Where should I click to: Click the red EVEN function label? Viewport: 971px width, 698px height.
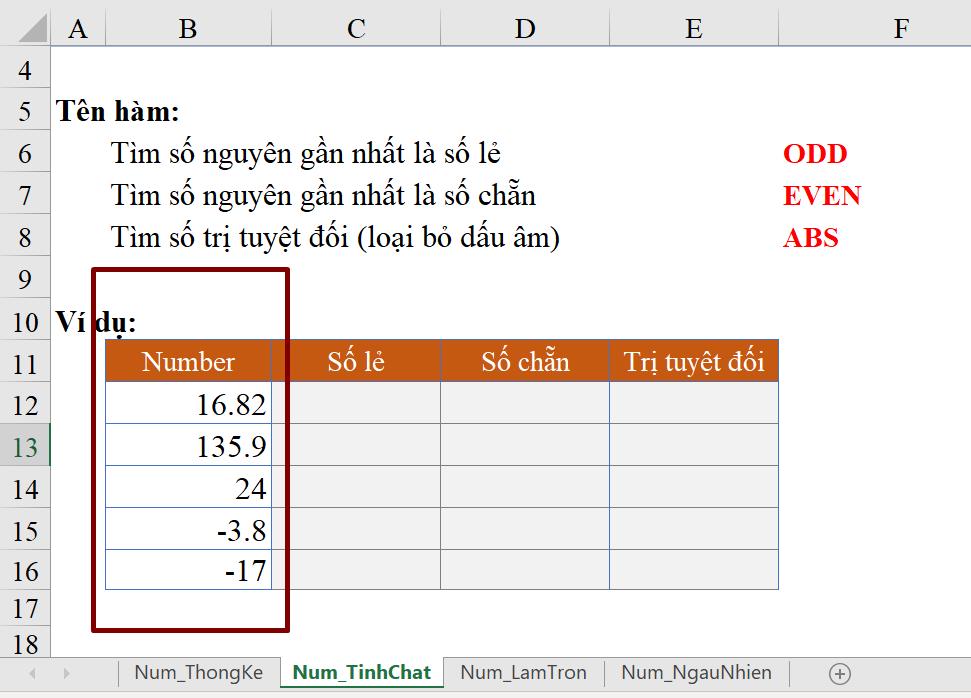(x=820, y=195)
